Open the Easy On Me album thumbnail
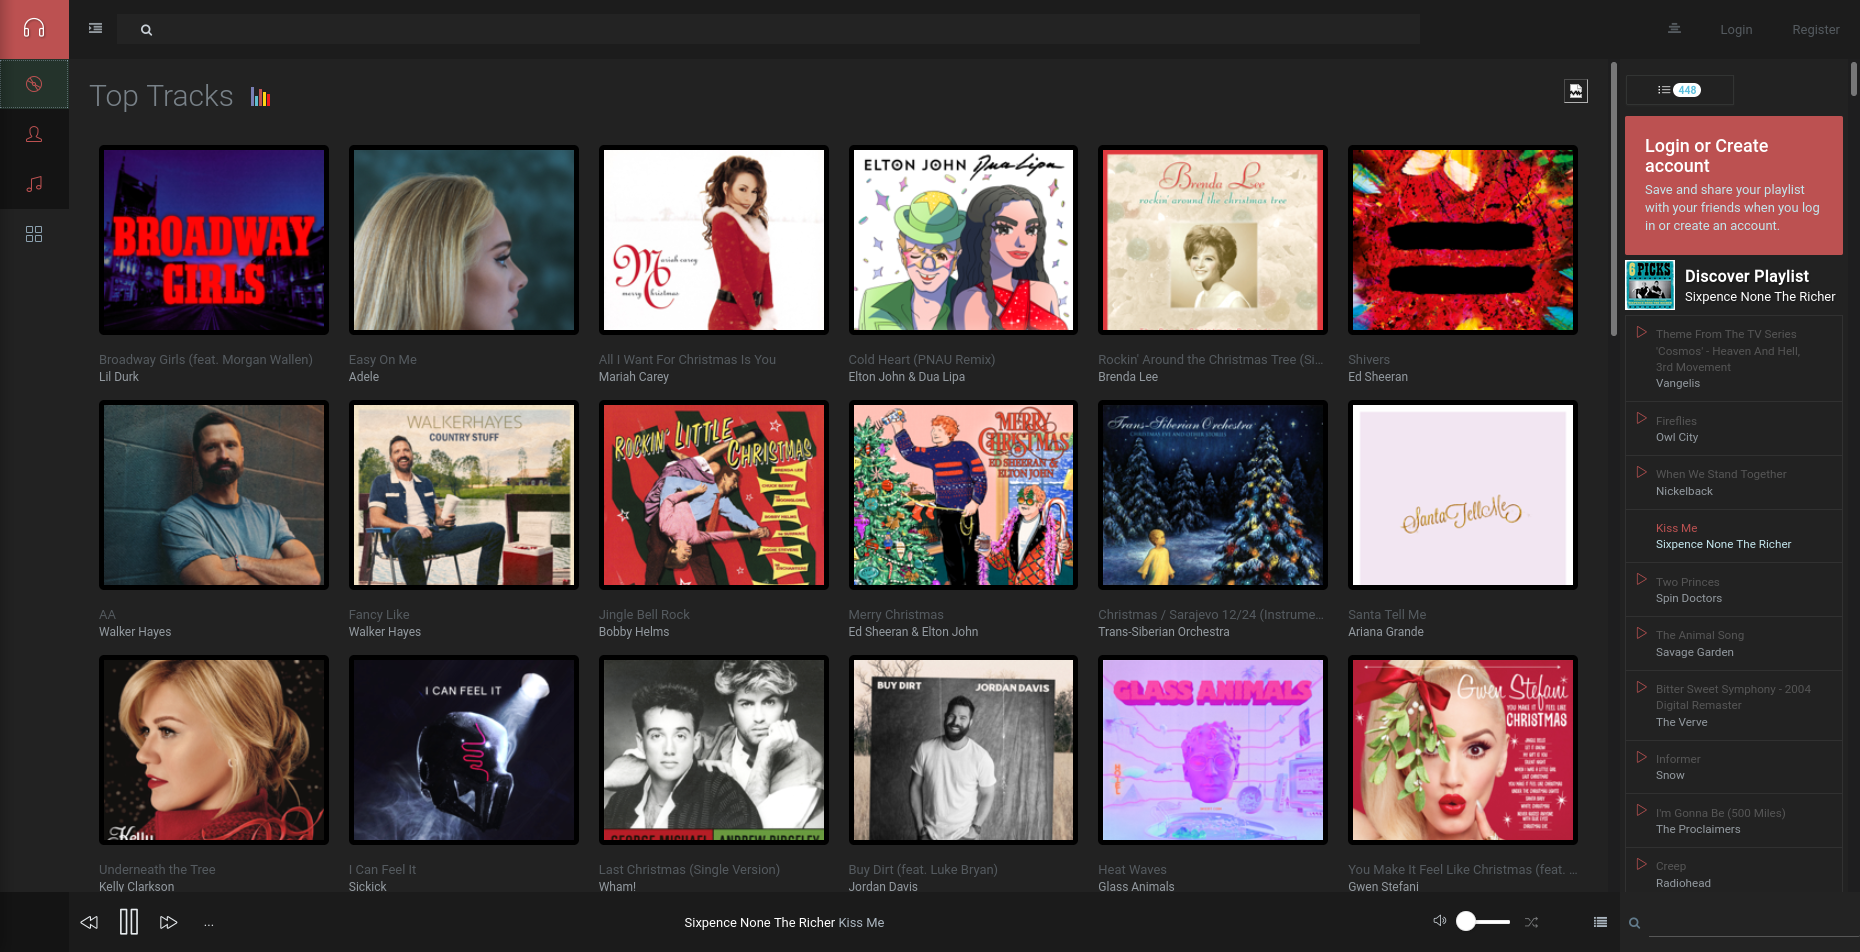The image size is (1860, 952). pyautogui.click(x=464, y=240)
